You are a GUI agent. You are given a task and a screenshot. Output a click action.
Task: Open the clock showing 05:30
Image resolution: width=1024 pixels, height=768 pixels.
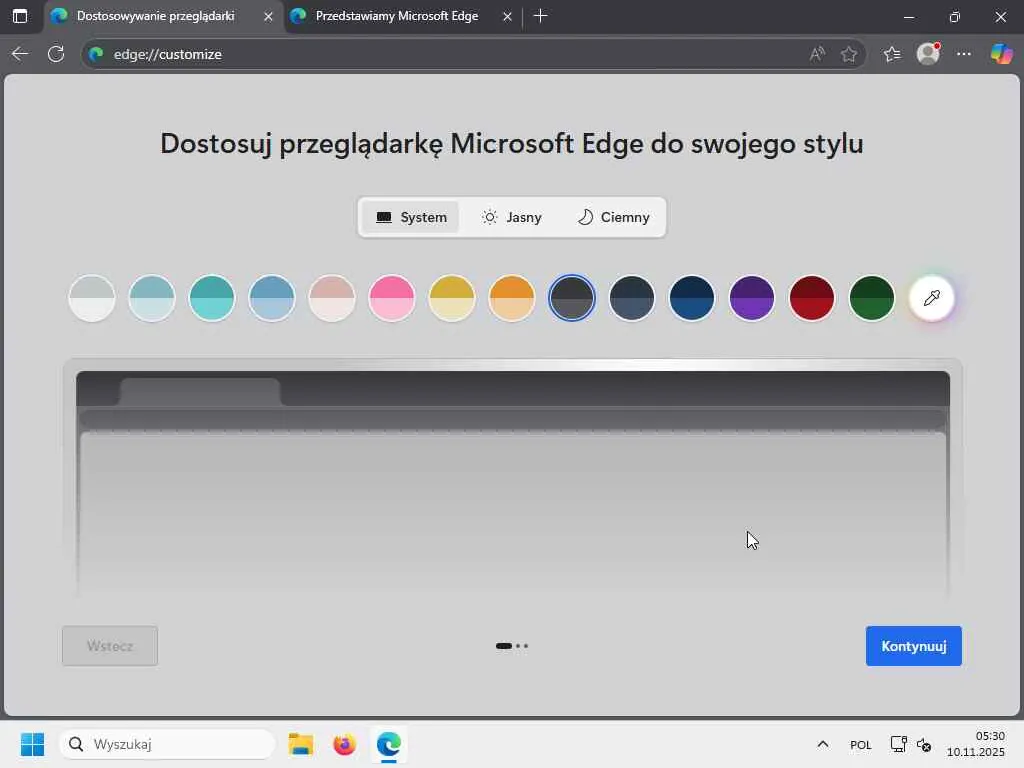click(x=976, y=744)
